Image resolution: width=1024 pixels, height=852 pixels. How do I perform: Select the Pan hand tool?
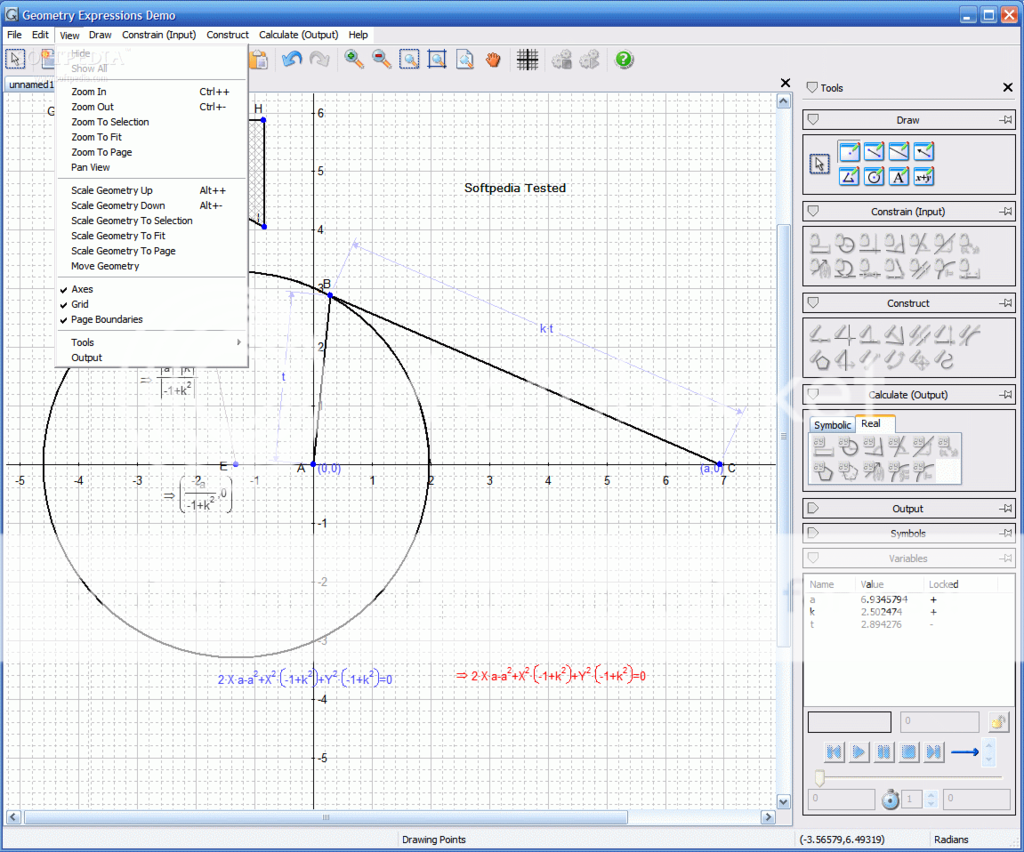tap(493, 60)
